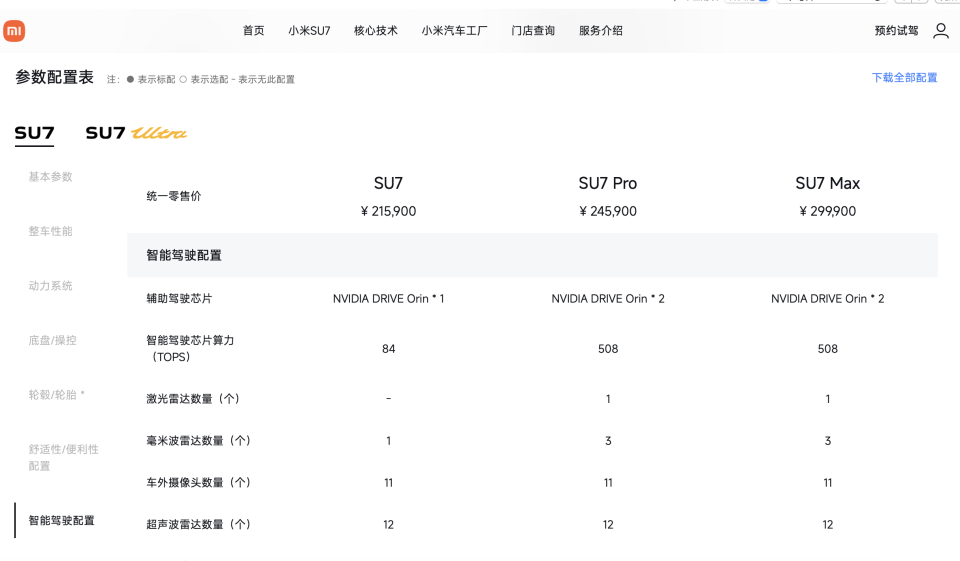Open 小米汽车工厂 navigation item

click(454, 31)
